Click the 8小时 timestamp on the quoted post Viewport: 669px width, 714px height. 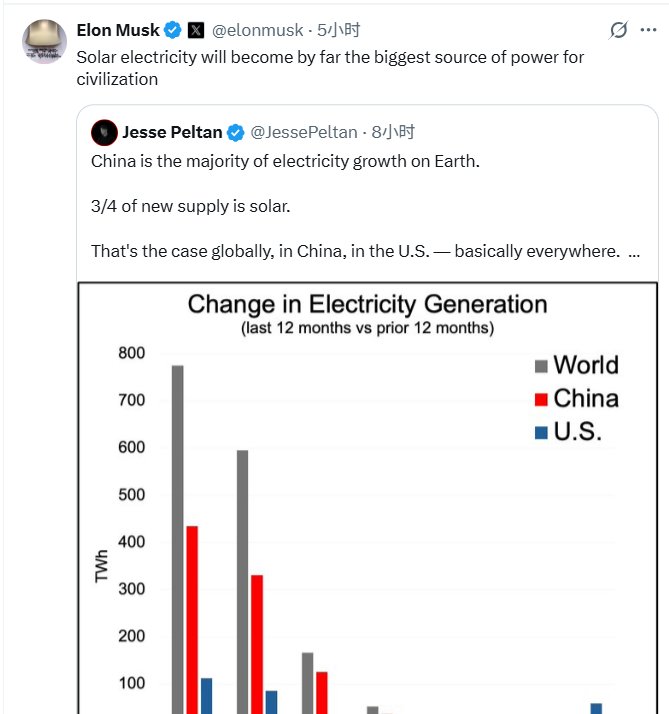click(x=394, y=132)
